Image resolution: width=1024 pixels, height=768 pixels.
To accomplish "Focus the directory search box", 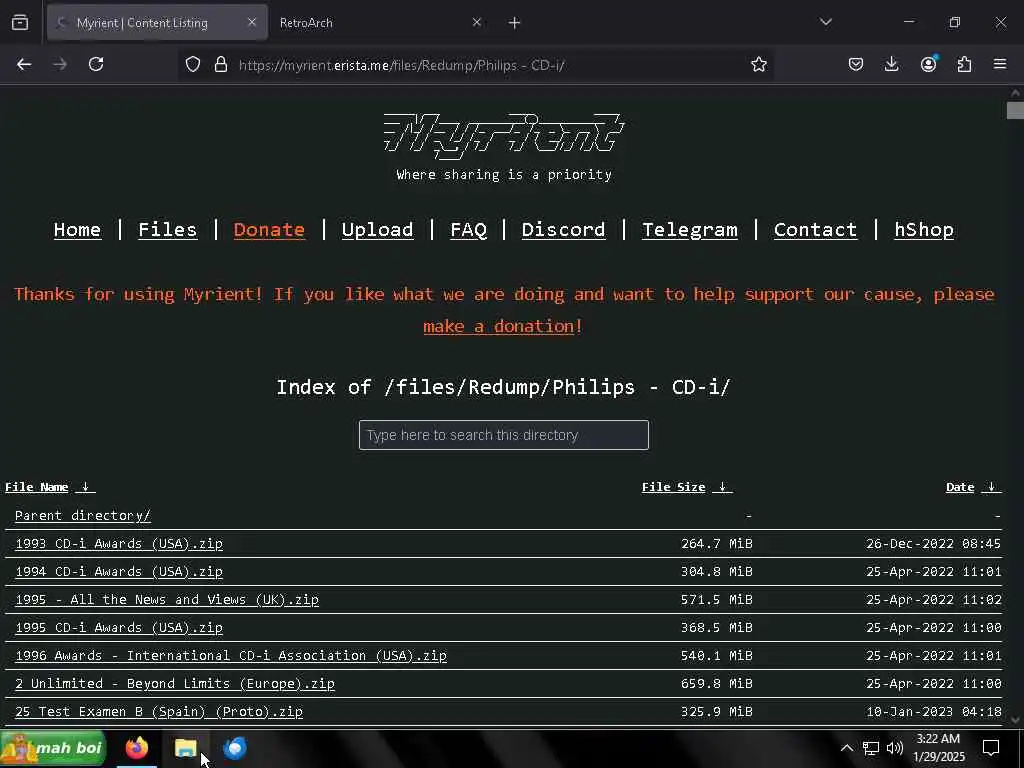I will coord(504,435).
